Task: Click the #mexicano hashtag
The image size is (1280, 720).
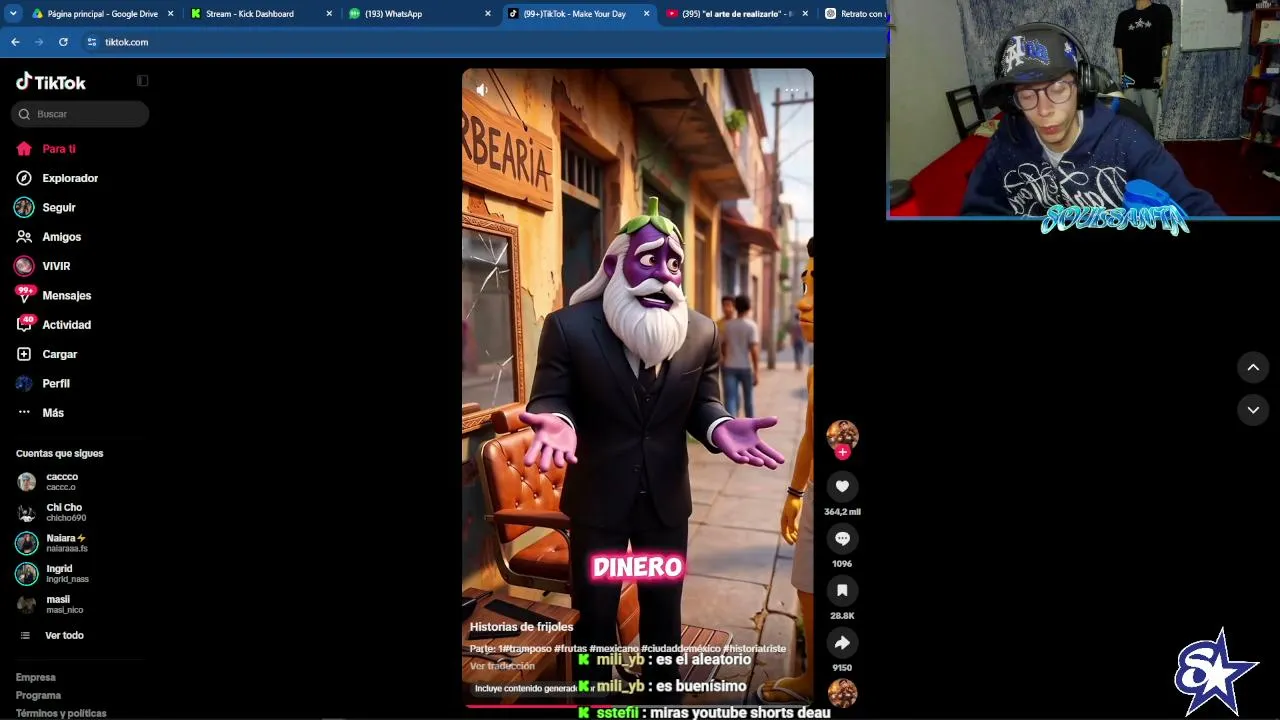Action: click(x=614, y=649)
